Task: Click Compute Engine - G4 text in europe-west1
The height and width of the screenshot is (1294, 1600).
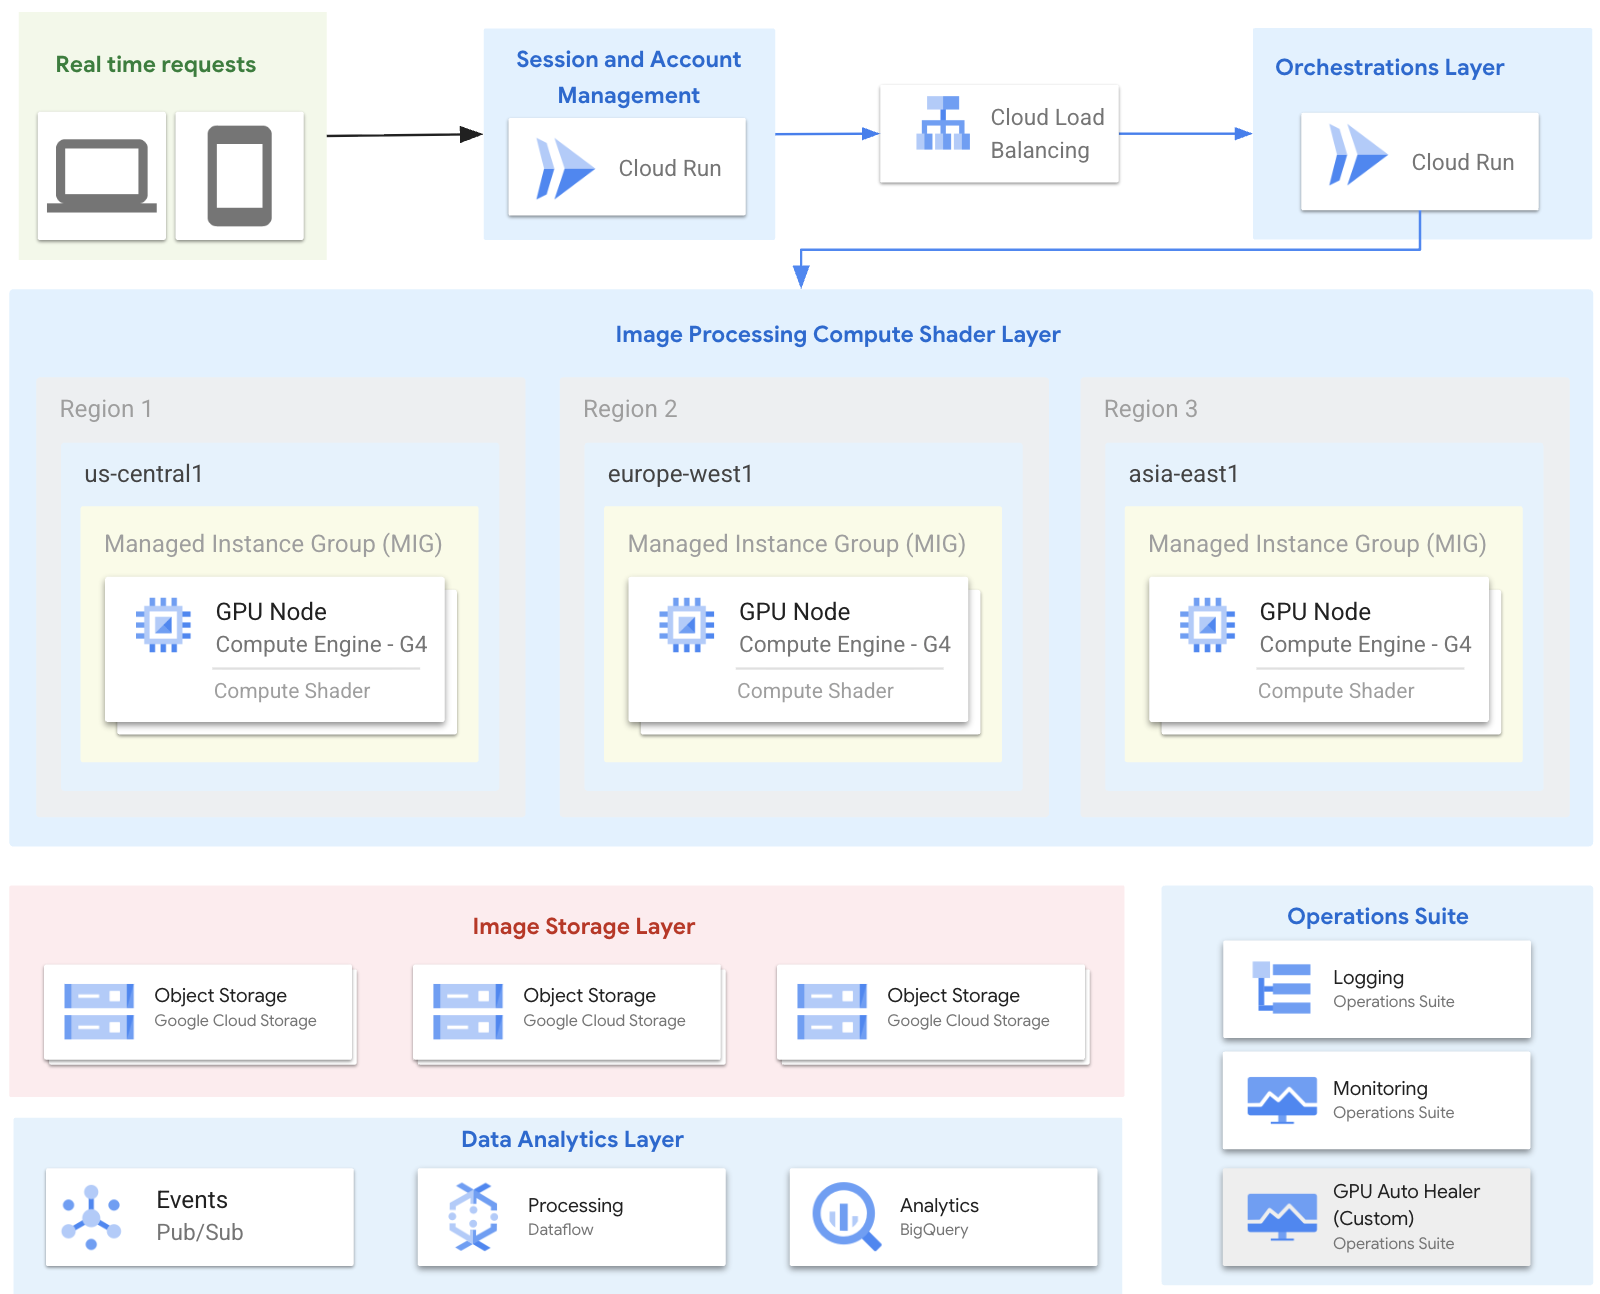Action: [845, 645]
